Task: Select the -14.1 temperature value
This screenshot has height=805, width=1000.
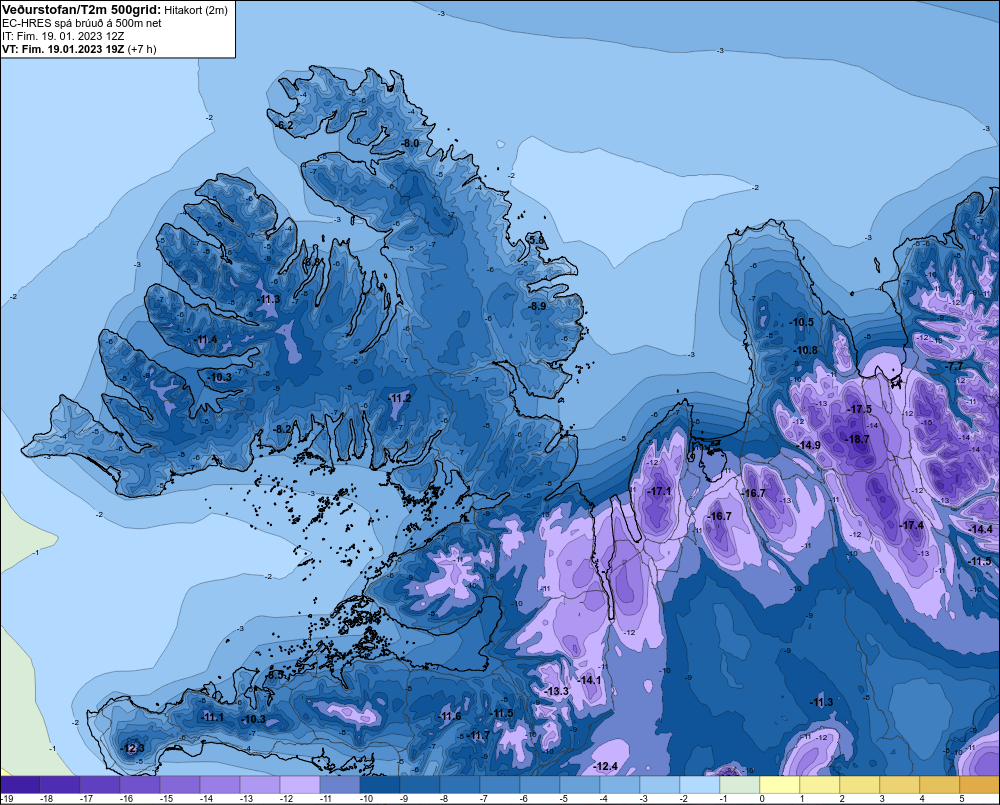Action: (589, 680)
